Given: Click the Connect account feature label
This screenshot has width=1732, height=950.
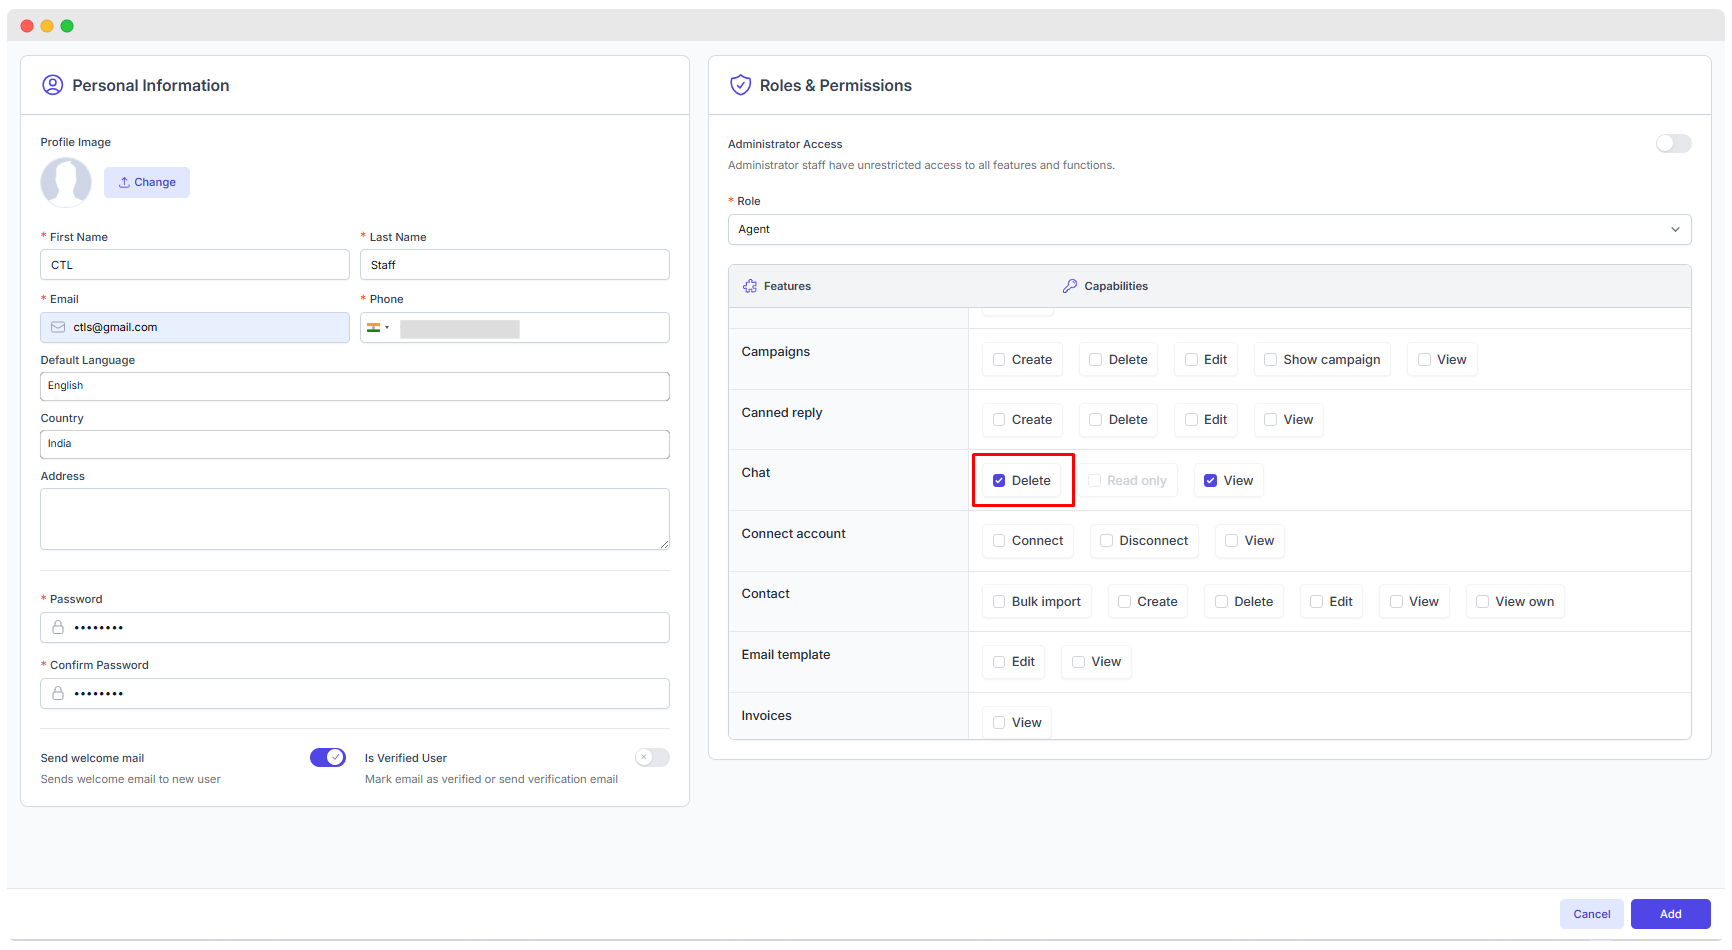Looking at the screenshot, I should (x=794, y=534).
